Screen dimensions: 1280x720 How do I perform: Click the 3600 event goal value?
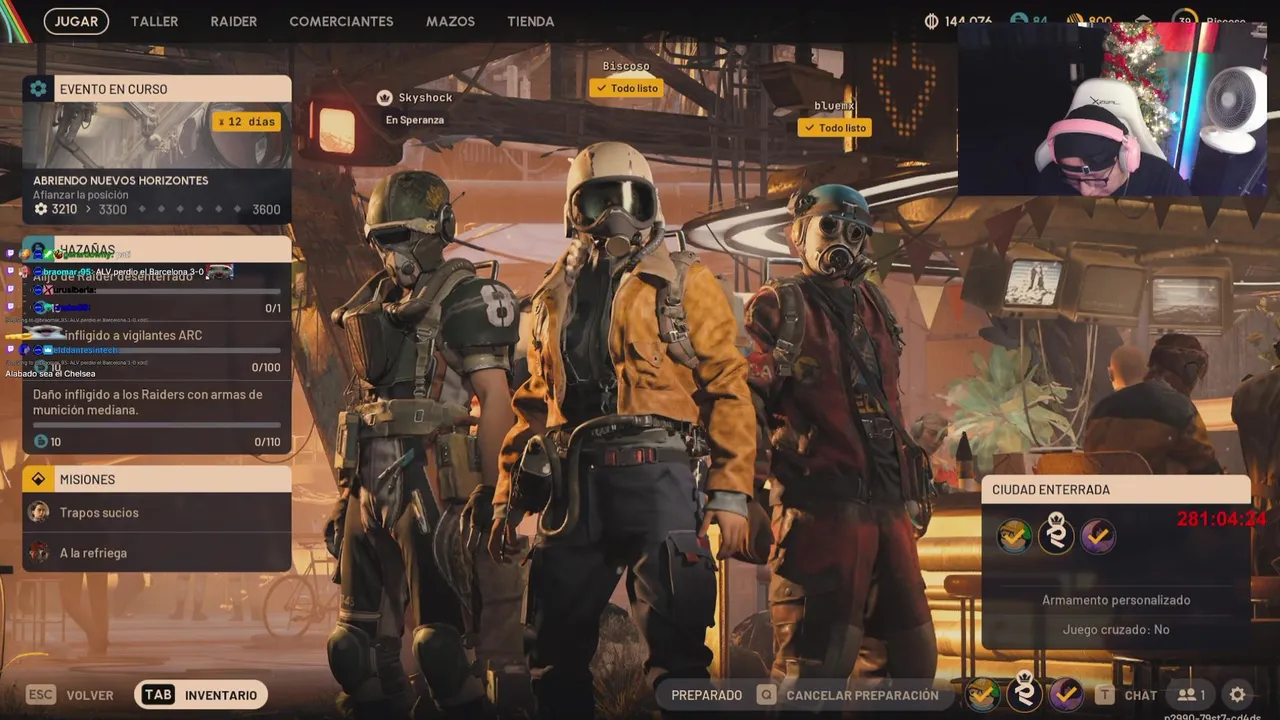pyautogui.click(x=266, y=209)
